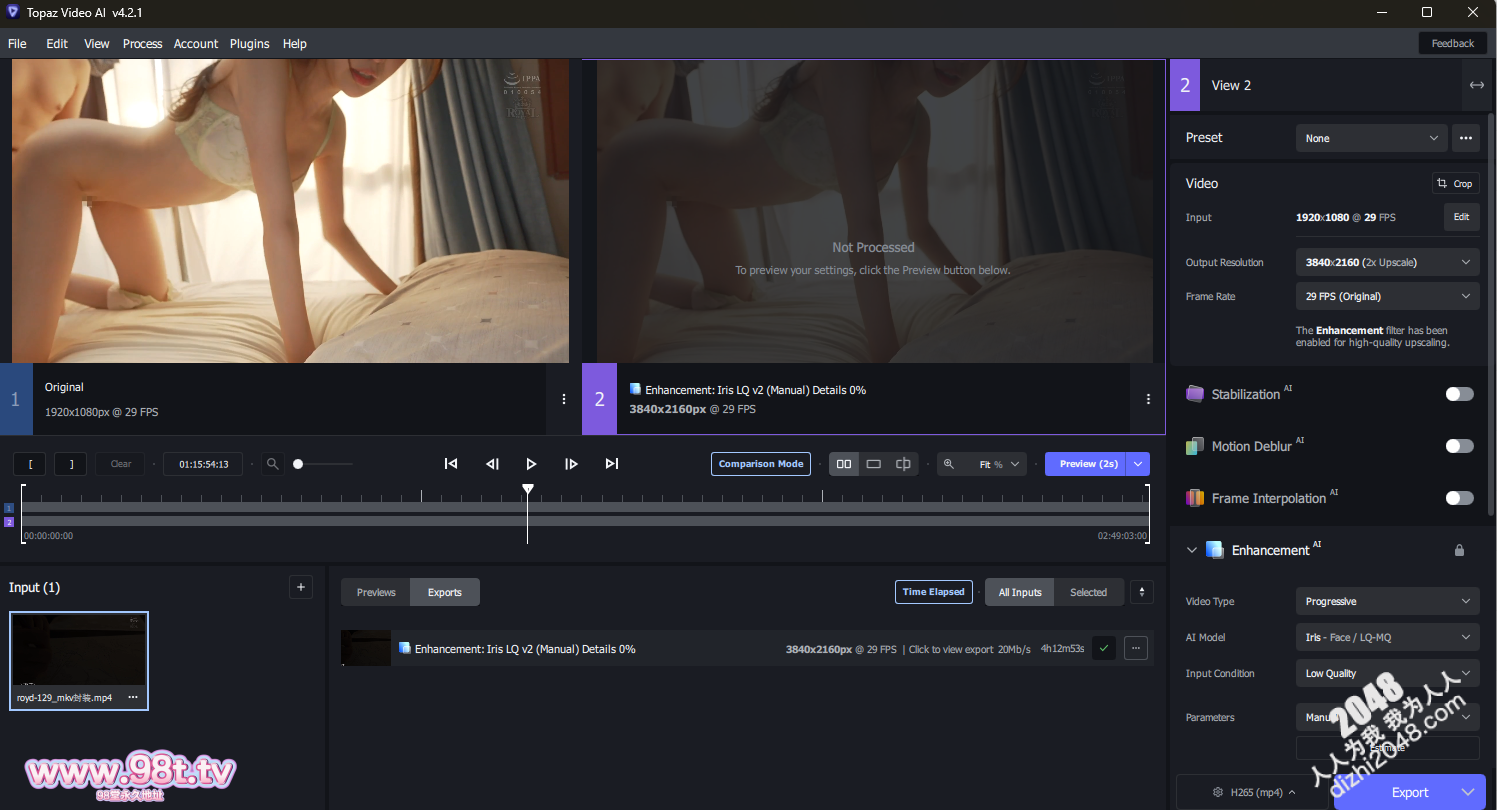The height and width of the screenshot is (810, 1497).
Task: Open the Process menu
Action: (x=142, y=44)
